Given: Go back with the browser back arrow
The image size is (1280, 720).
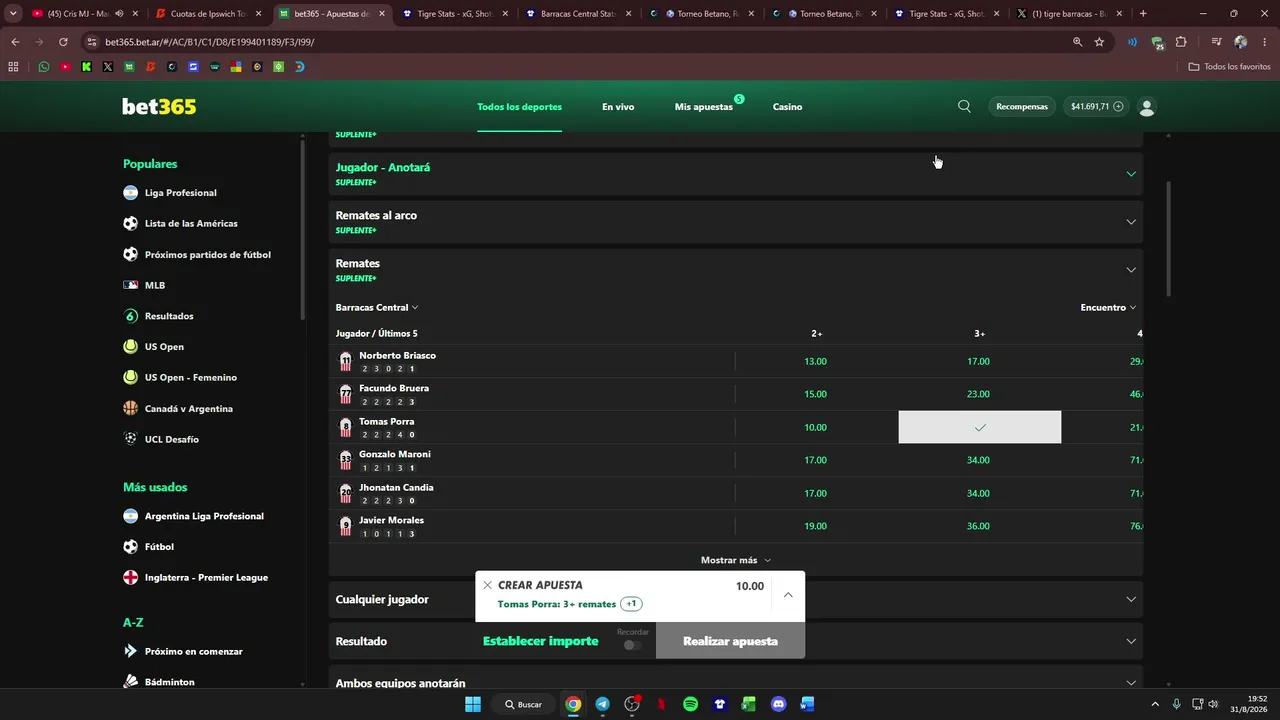Looking at the screenshot, I should [15, 42].
